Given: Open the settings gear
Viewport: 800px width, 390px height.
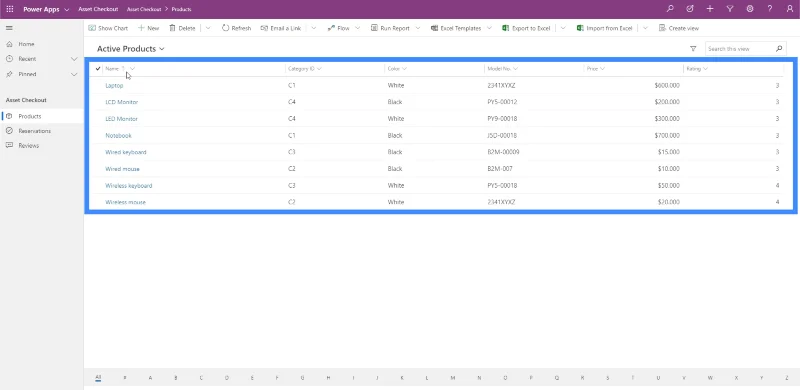Looking at the screenshot, I should [750, 9].
